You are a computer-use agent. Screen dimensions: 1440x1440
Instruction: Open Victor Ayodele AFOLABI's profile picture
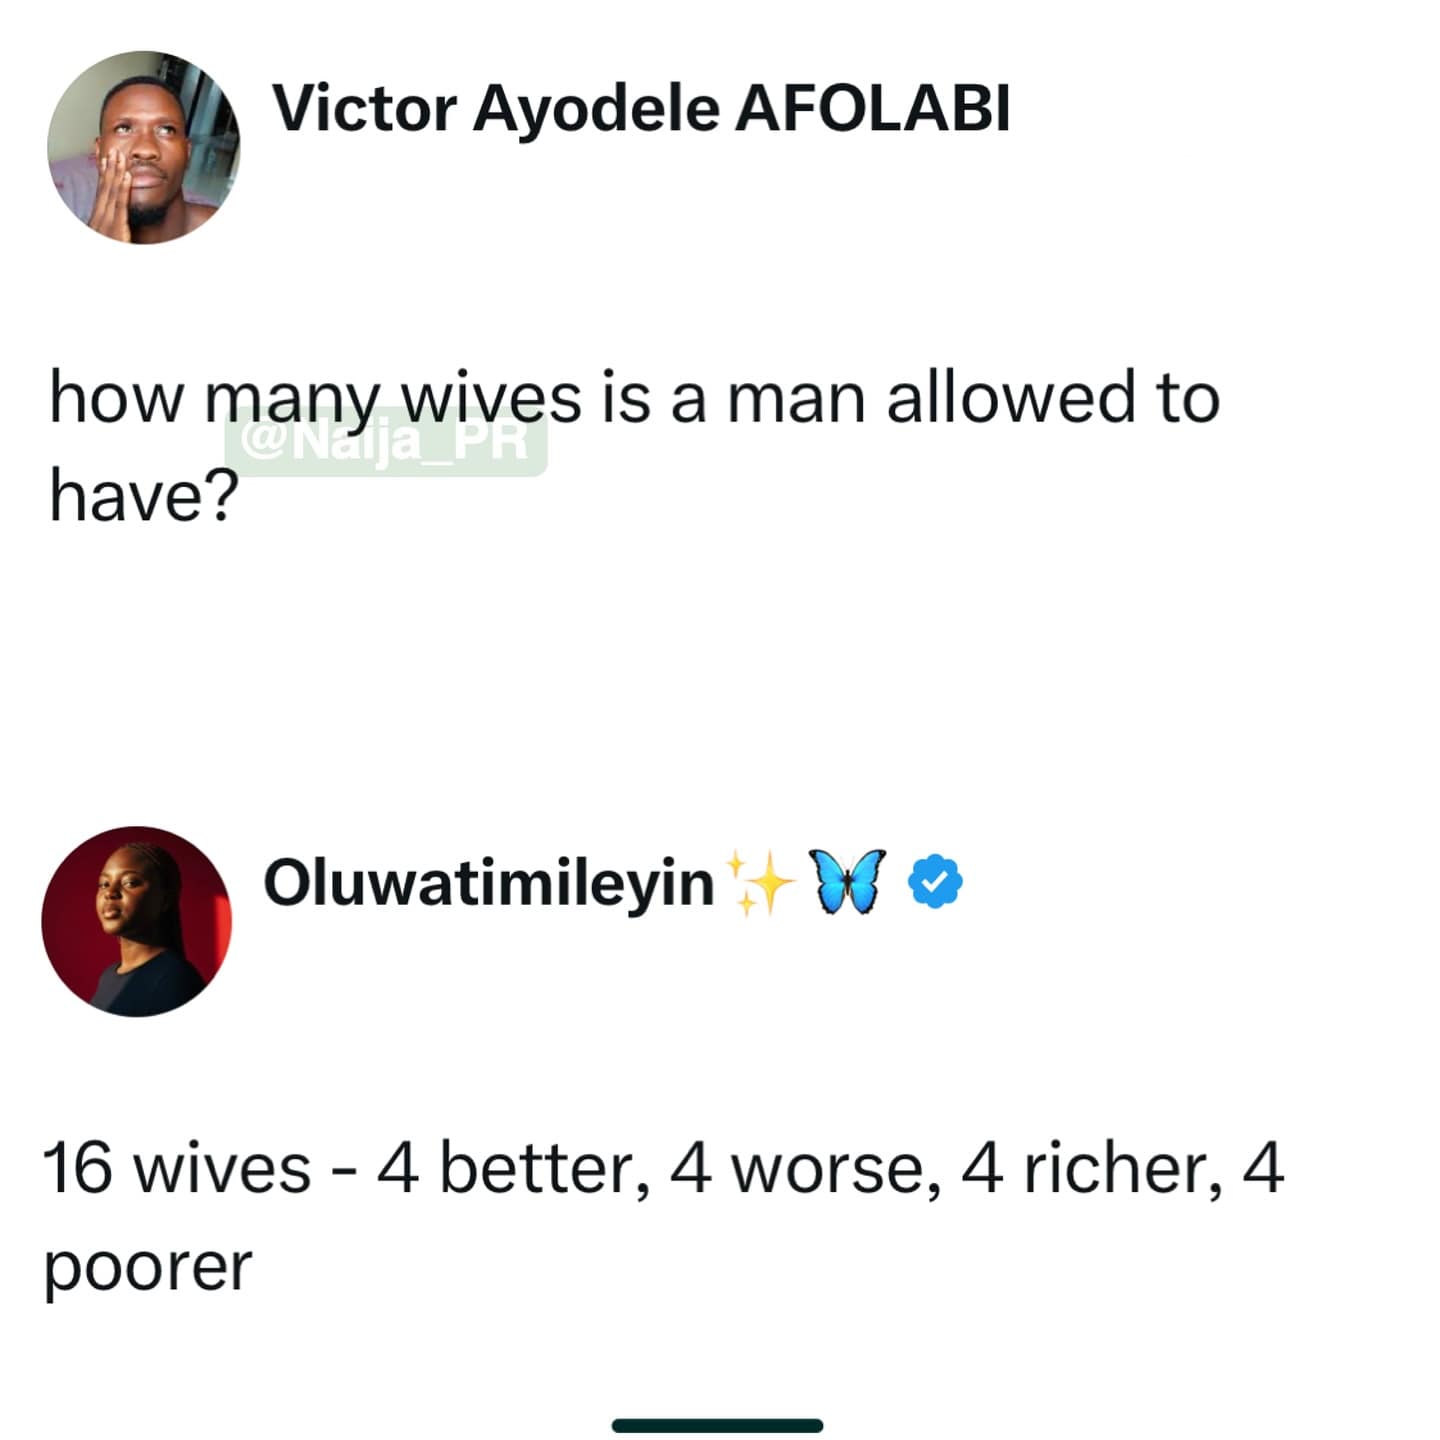(144, 147)
